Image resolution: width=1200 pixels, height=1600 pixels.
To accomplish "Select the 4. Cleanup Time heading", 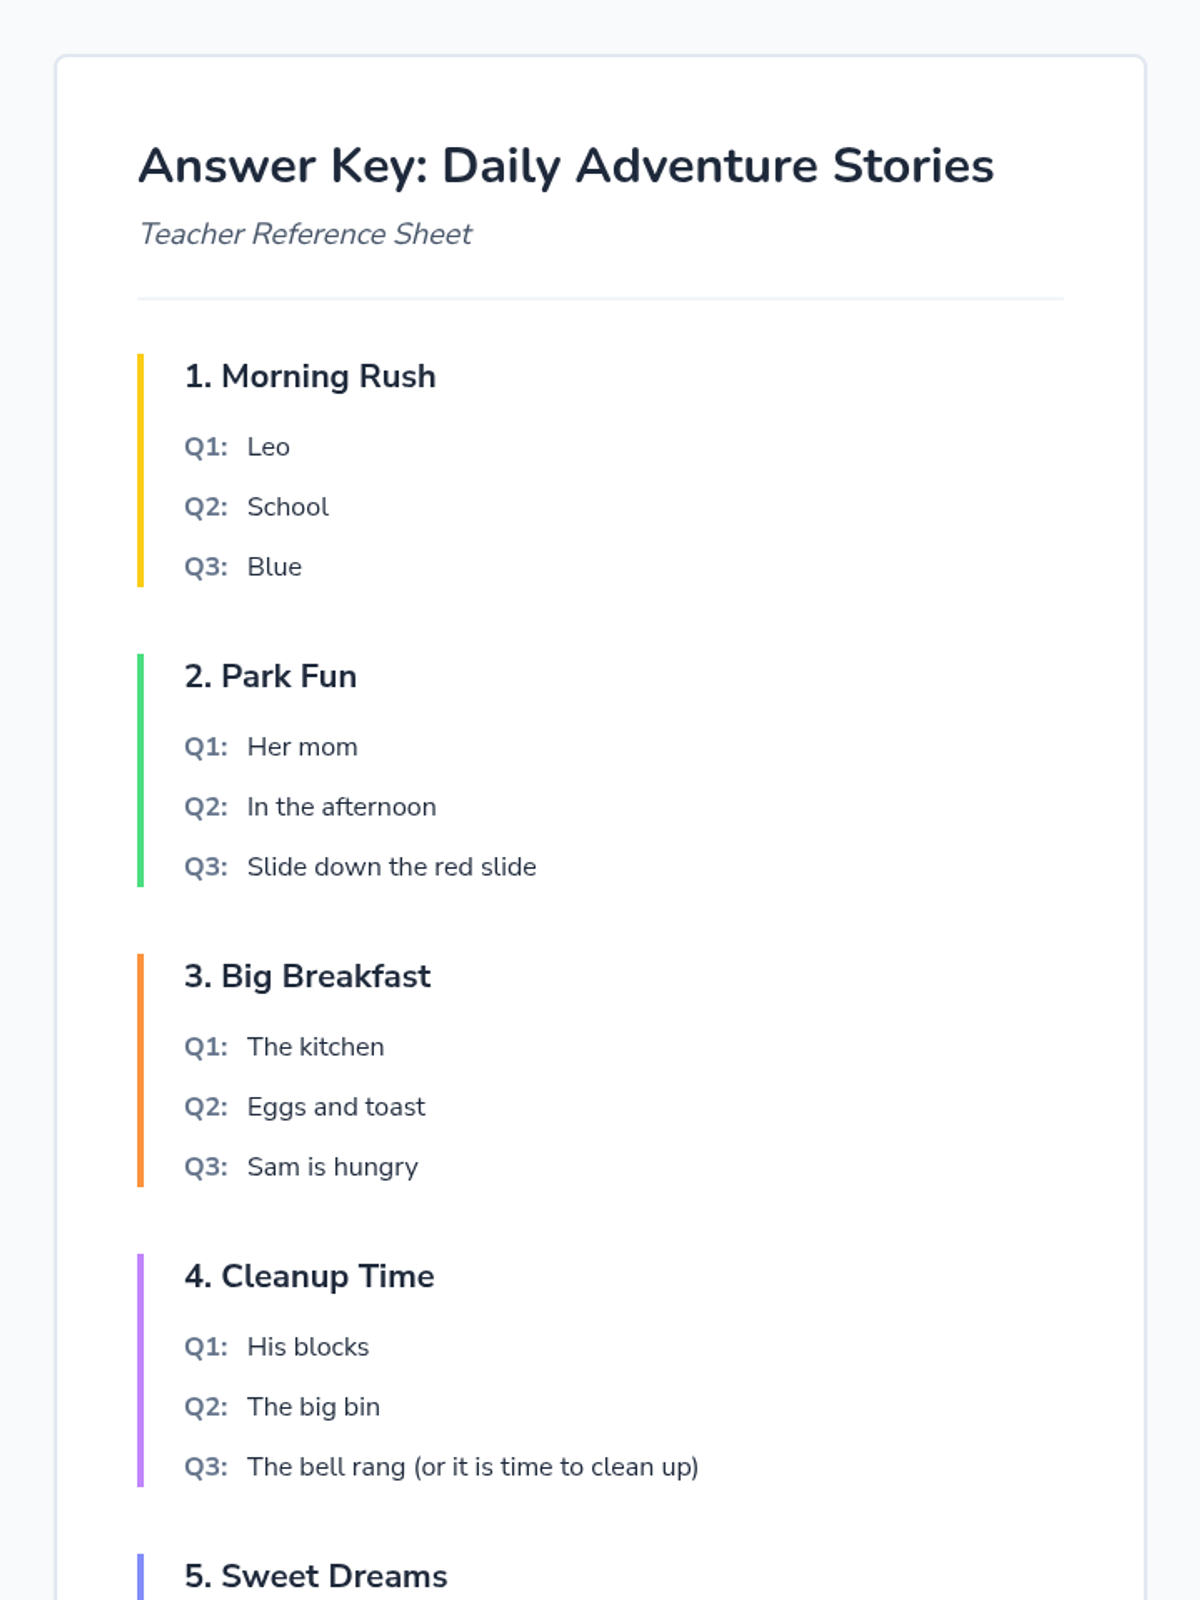I will coord(309,1276).
